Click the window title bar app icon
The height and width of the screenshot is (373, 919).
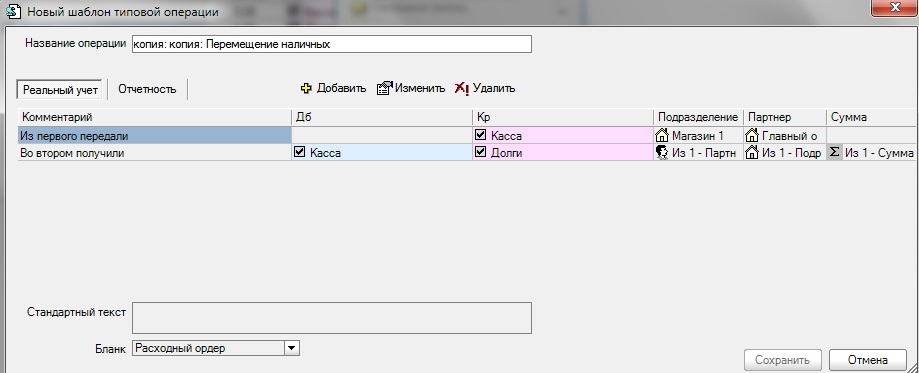point(13,12)
